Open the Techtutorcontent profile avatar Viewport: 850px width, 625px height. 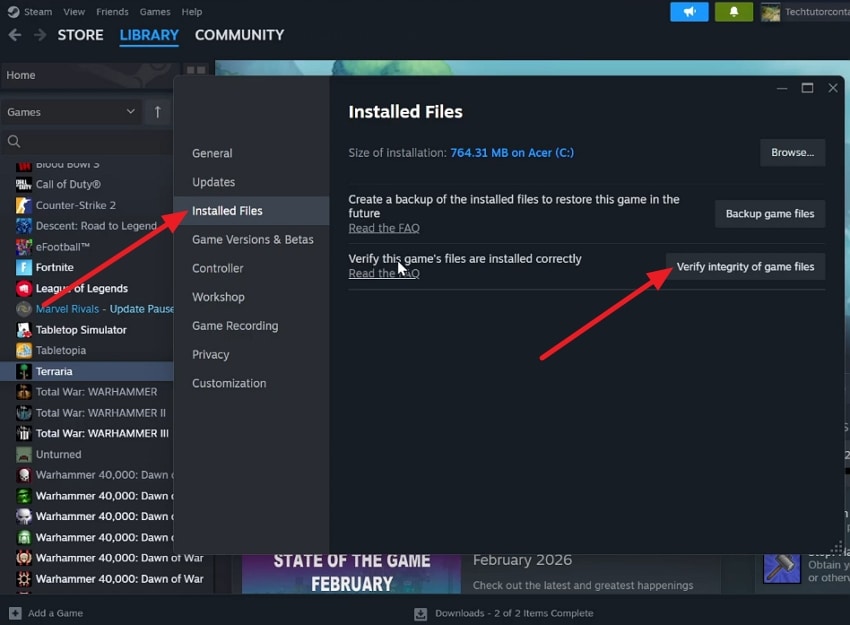tap(770, 12)
